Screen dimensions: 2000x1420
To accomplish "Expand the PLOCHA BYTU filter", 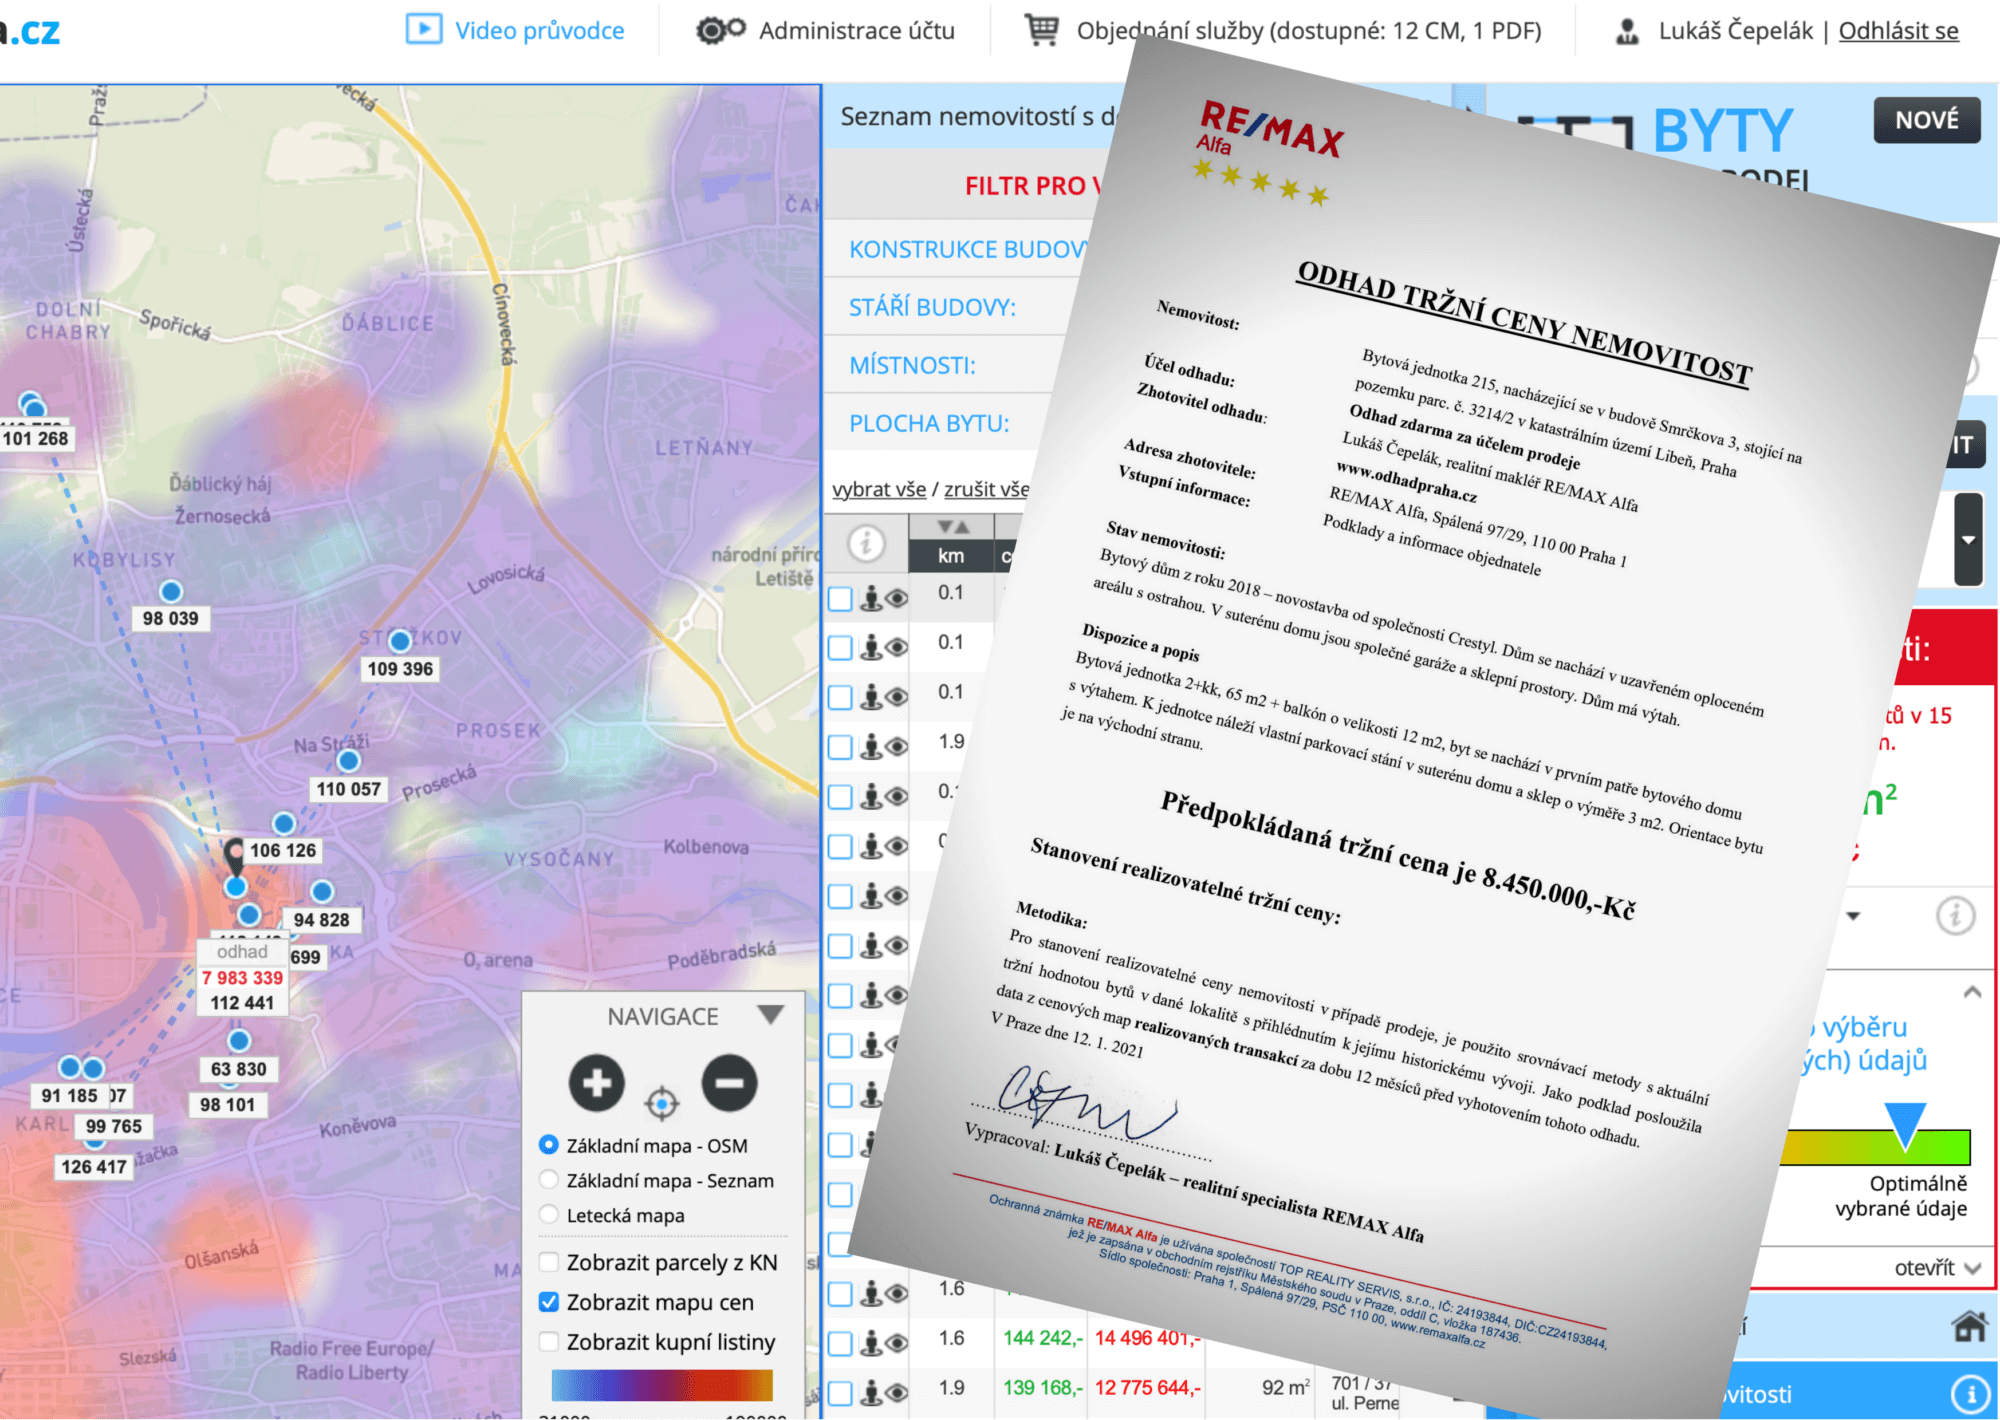I will pyautogui.click(x=929, y=423).
